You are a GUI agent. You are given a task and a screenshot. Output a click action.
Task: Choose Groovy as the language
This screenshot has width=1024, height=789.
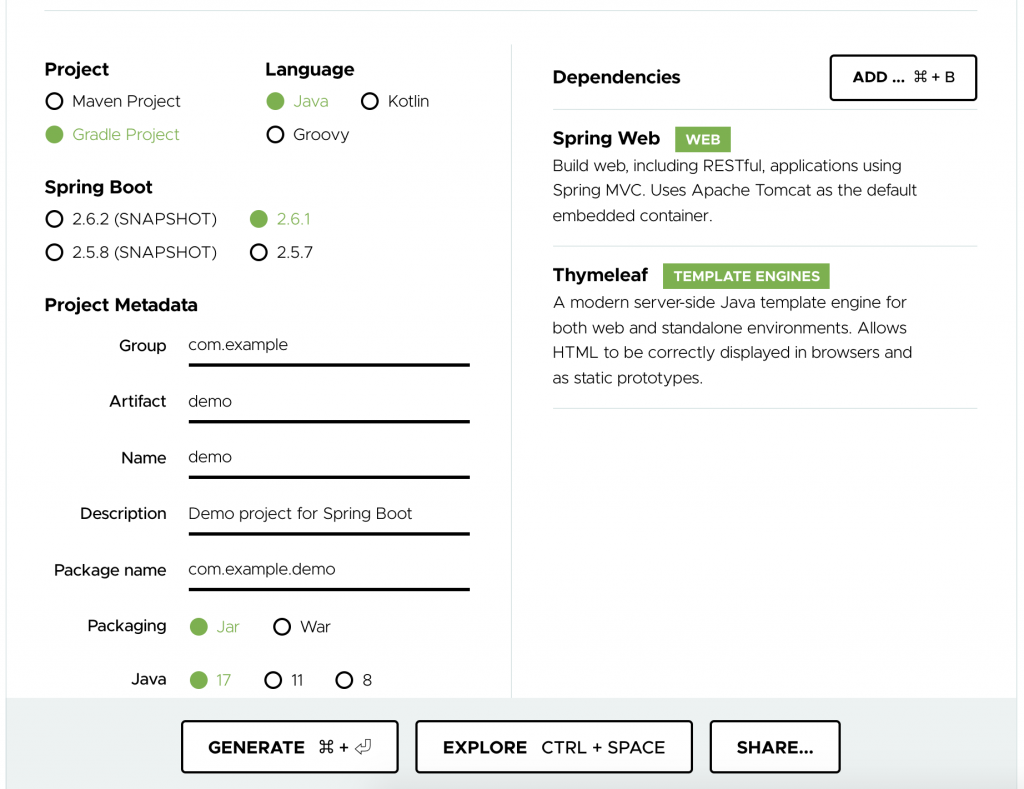click(275, 134)
